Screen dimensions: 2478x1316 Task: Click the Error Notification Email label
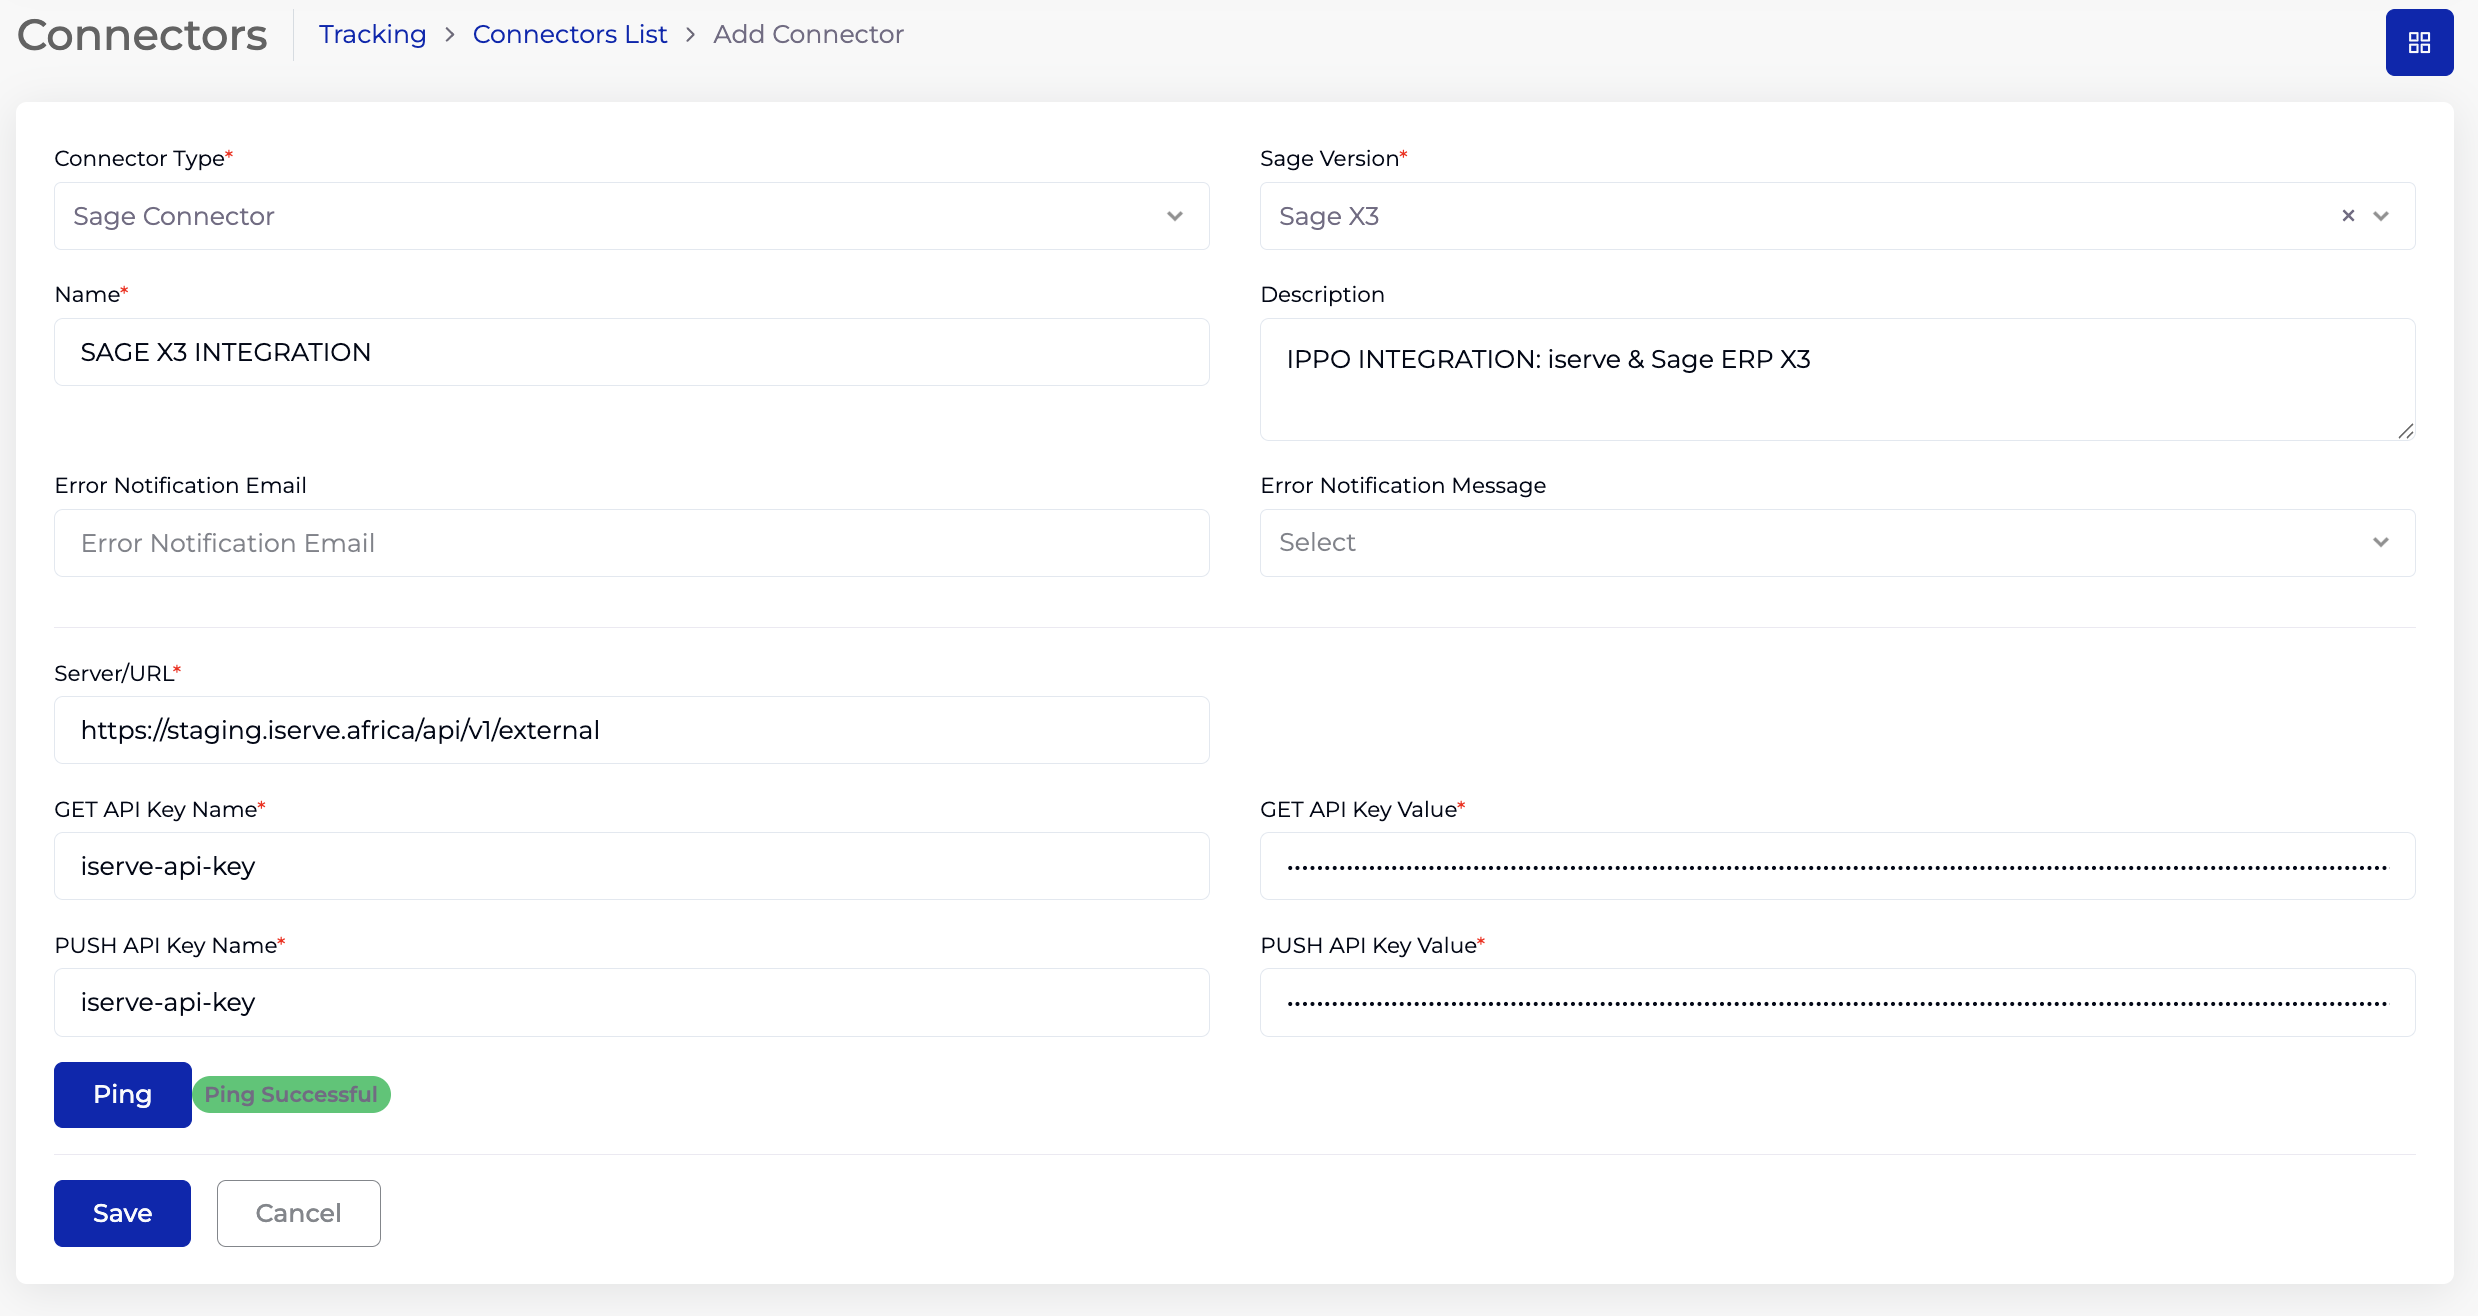[180, 485]
